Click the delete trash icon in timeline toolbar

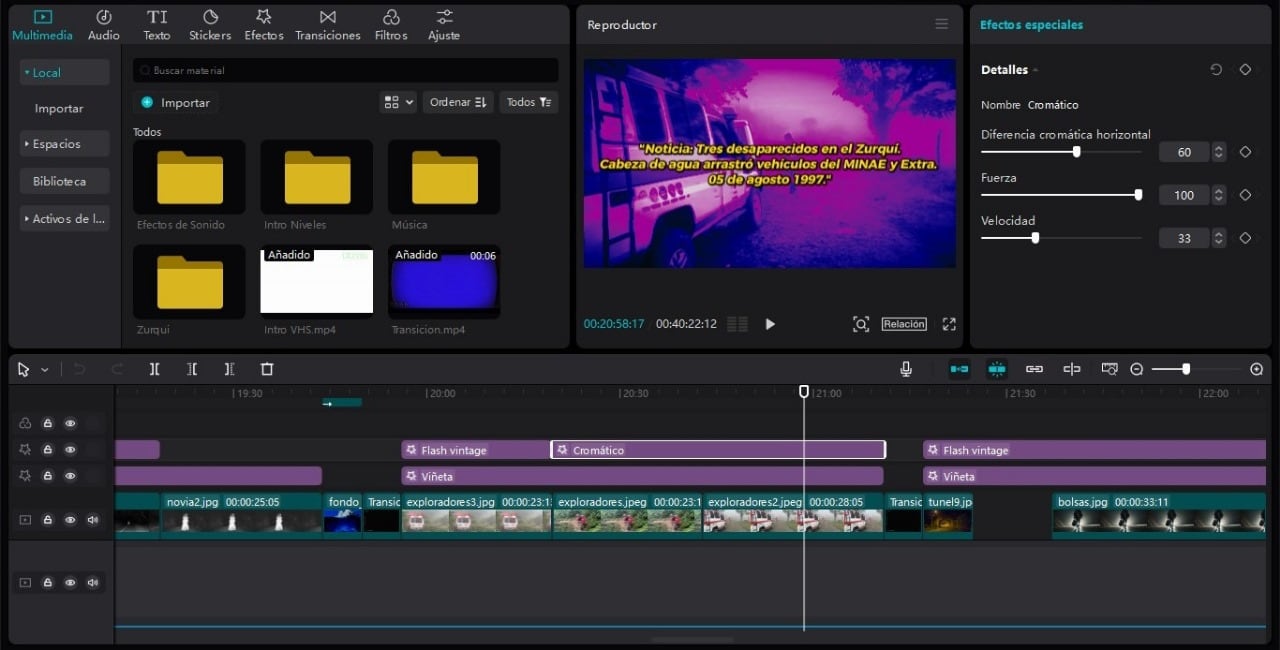point(267,369)
